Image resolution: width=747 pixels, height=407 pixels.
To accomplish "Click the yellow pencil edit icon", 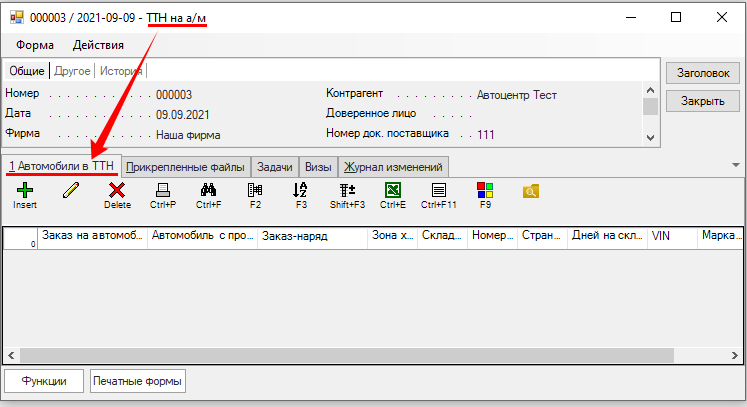I will [70, 190].
